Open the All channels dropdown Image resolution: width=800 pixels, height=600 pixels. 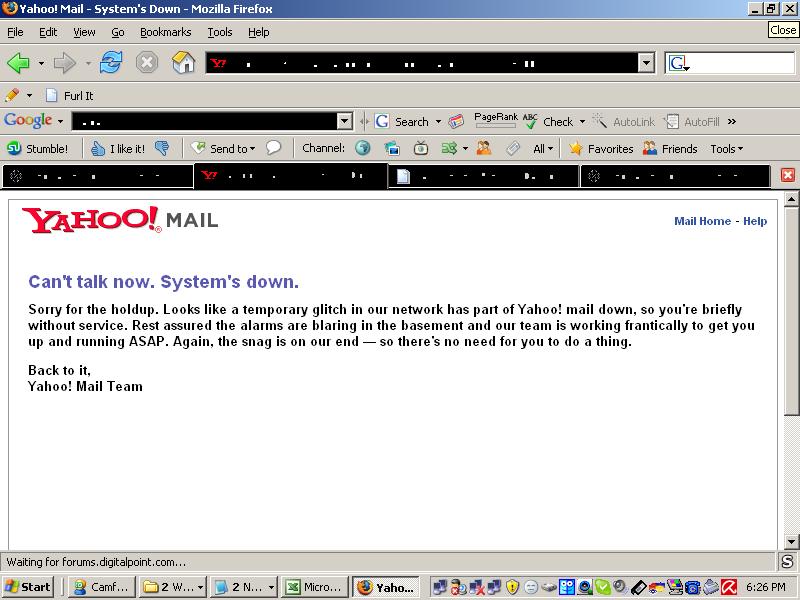(x=543, y=149)
